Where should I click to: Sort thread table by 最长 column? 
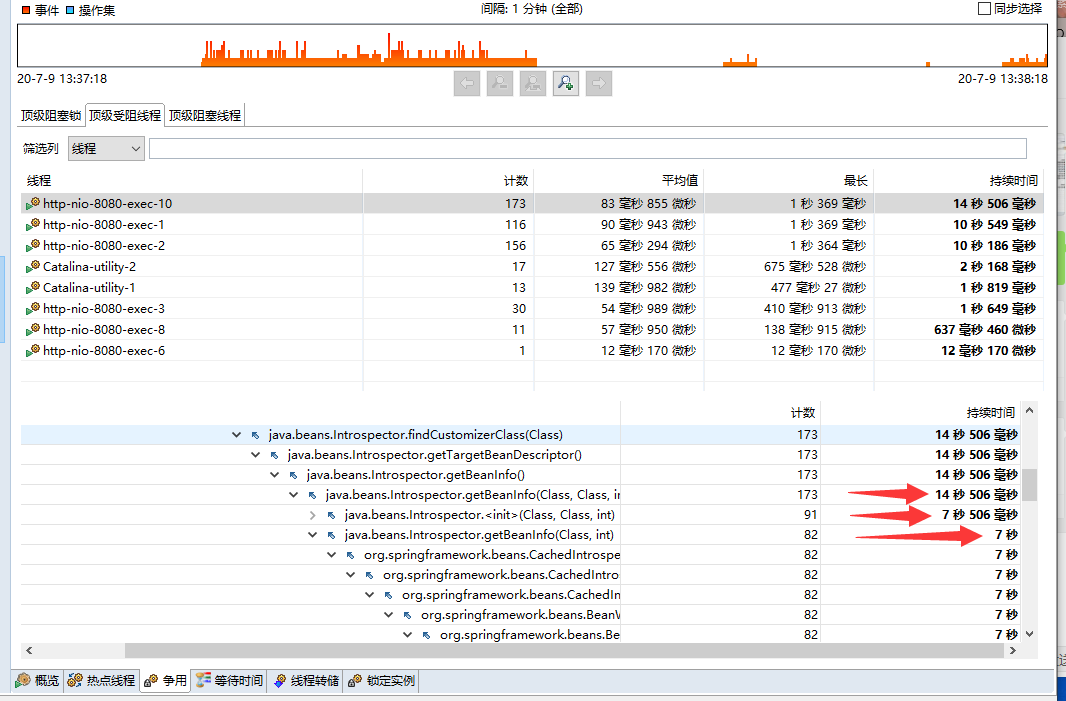pos(789,181)
